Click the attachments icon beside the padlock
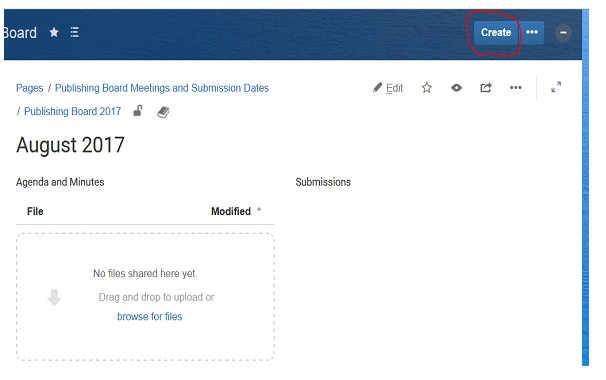This screenshot has height=380, width=606. pyautogui.click(x=163, y=112)
